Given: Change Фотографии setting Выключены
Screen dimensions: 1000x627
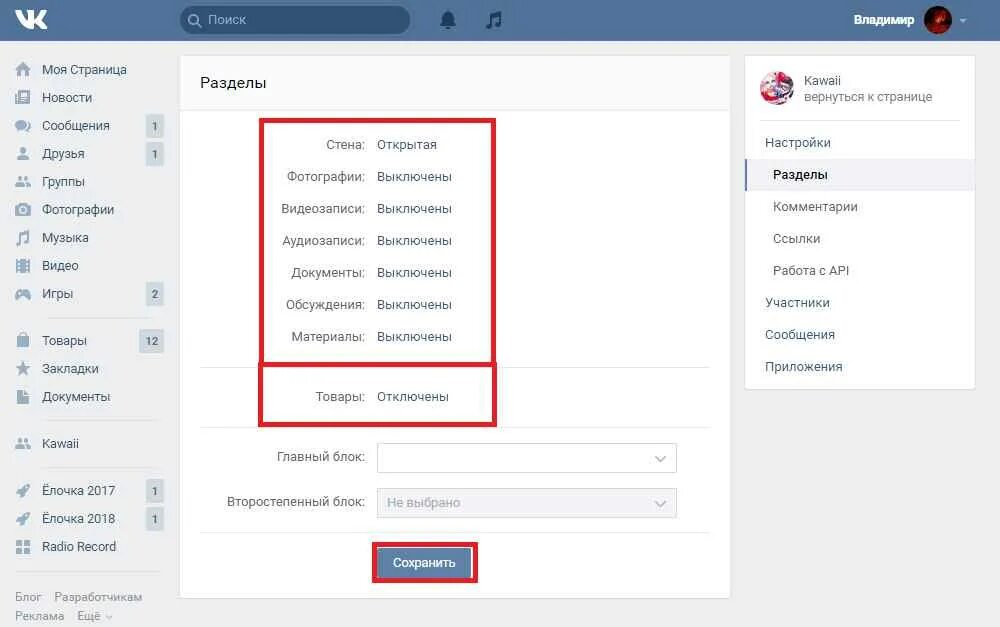Looking at the screenshot, I should [x=414, y=177].
